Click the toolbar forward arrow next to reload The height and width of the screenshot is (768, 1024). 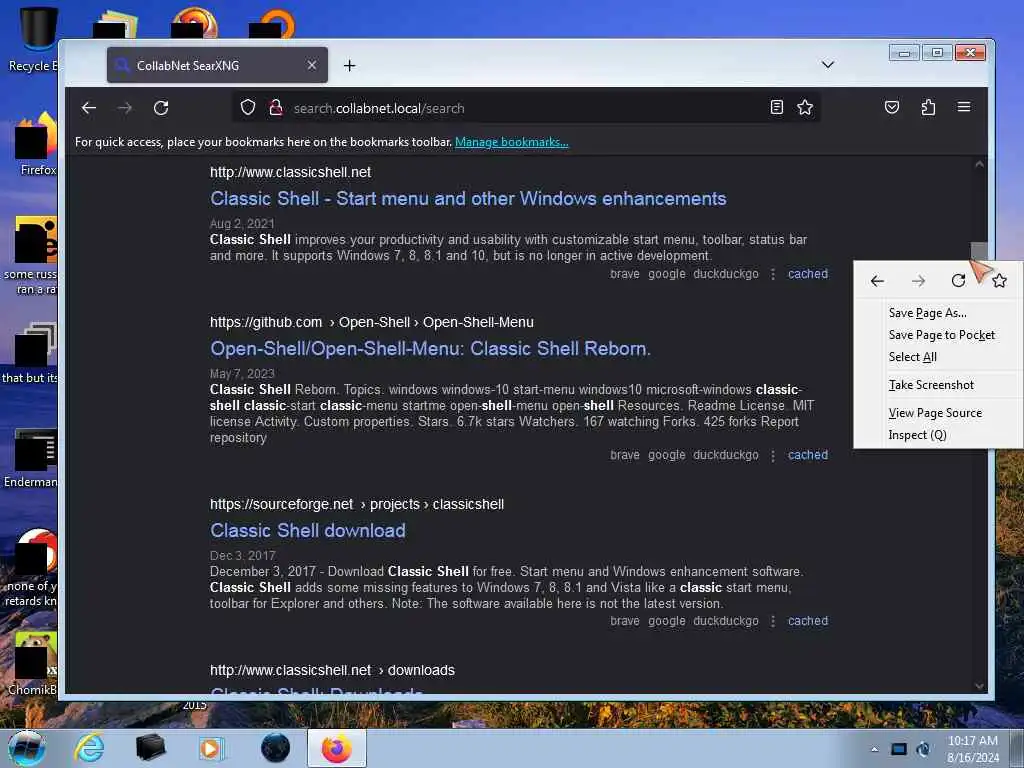(x=125, y=108)
